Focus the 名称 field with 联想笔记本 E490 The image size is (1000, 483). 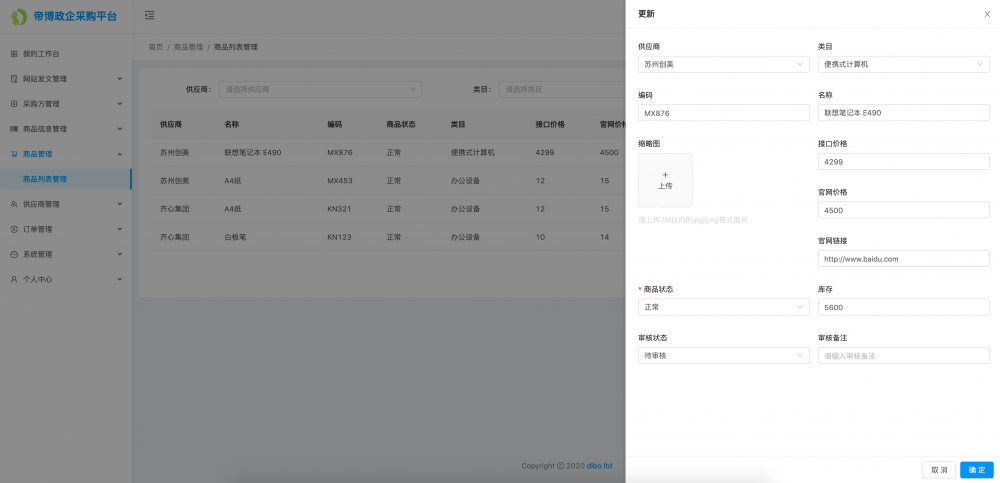click(903, 113)
